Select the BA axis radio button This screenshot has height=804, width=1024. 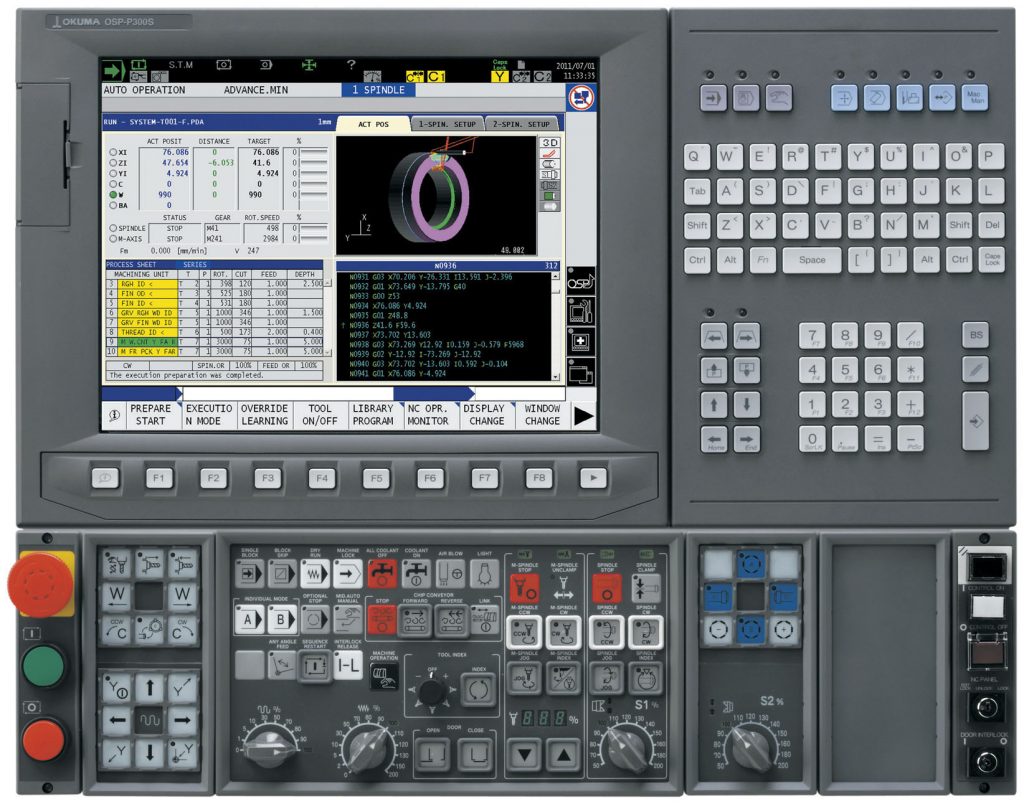tap(114, 205)
